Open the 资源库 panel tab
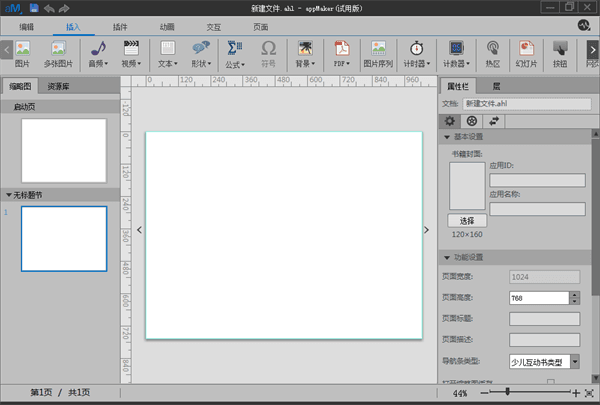 click(x=59, y=87)
